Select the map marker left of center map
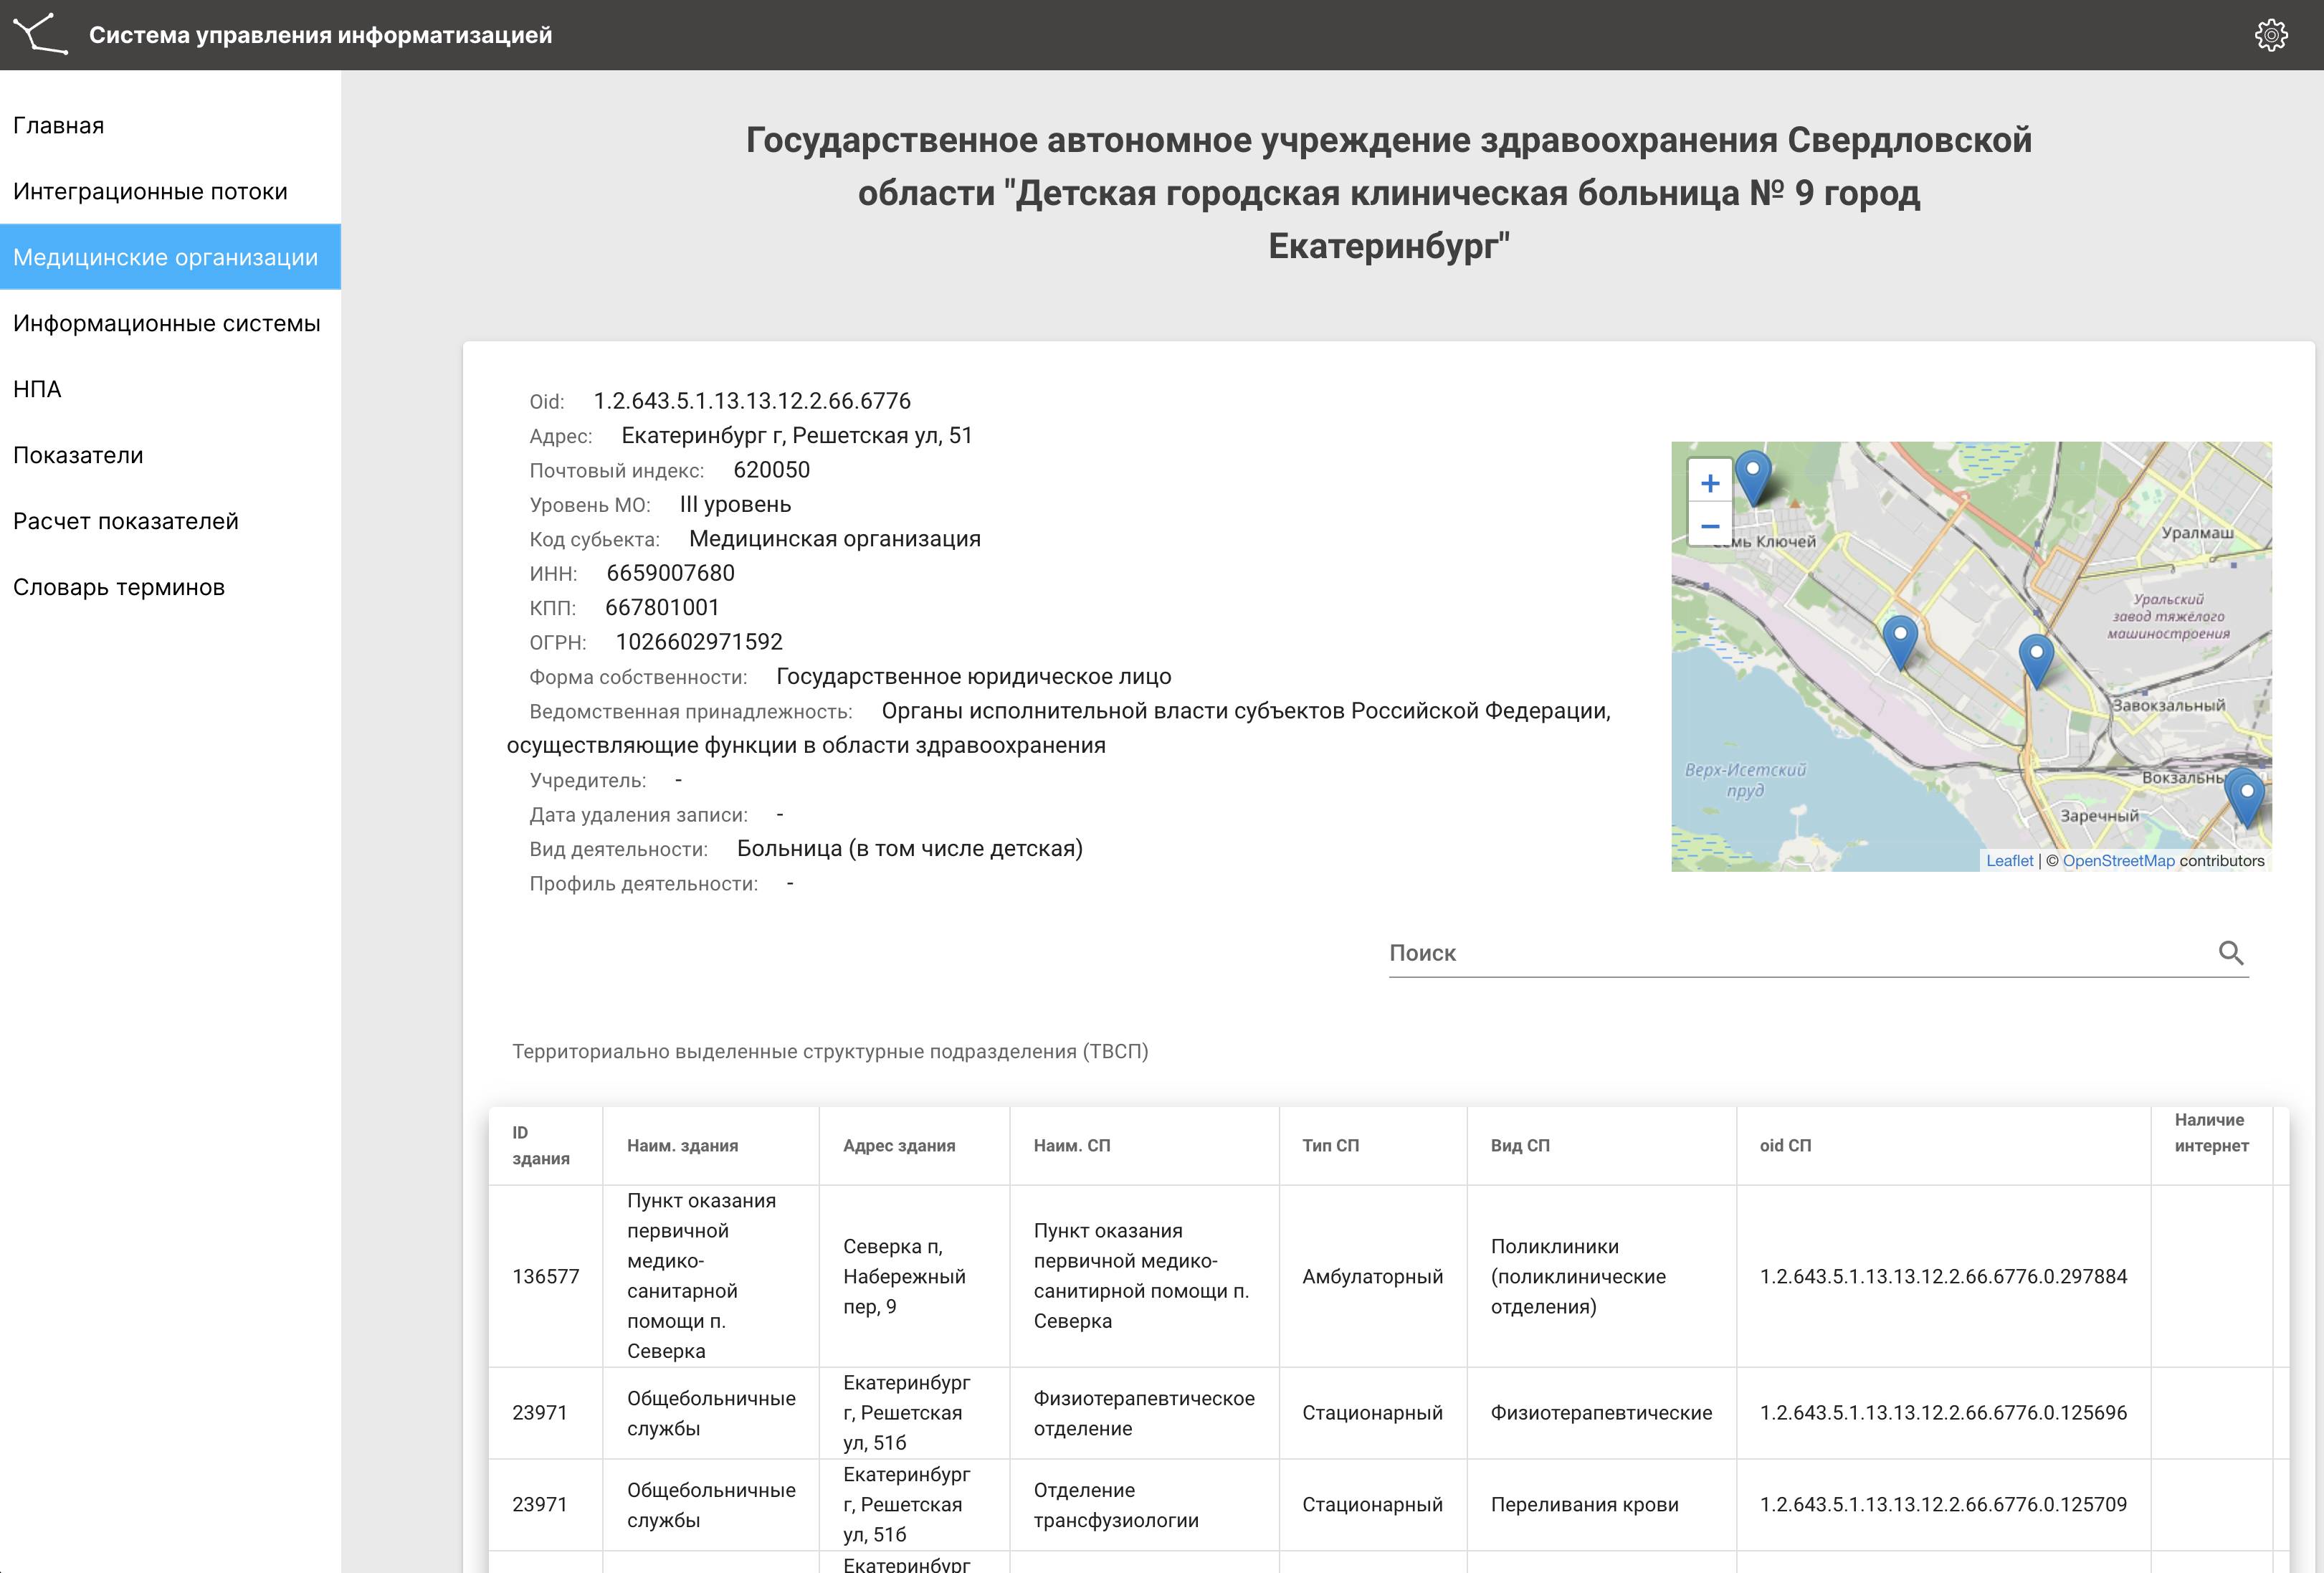 tap(1900, 642)
